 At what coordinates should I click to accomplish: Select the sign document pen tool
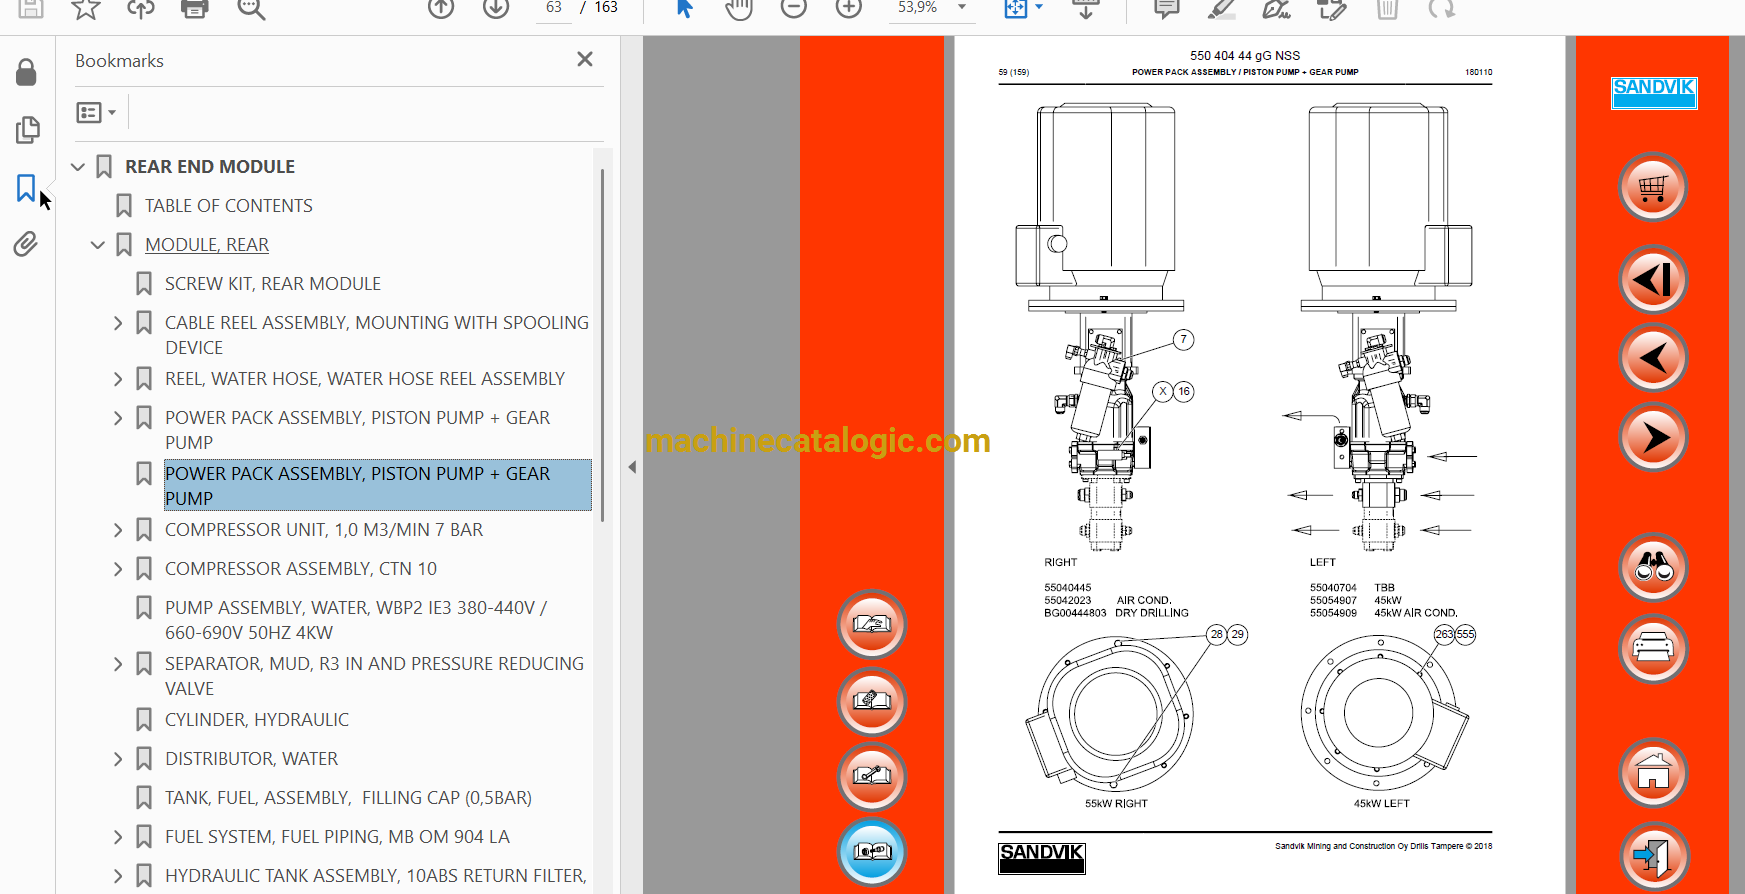[1276, 8]
